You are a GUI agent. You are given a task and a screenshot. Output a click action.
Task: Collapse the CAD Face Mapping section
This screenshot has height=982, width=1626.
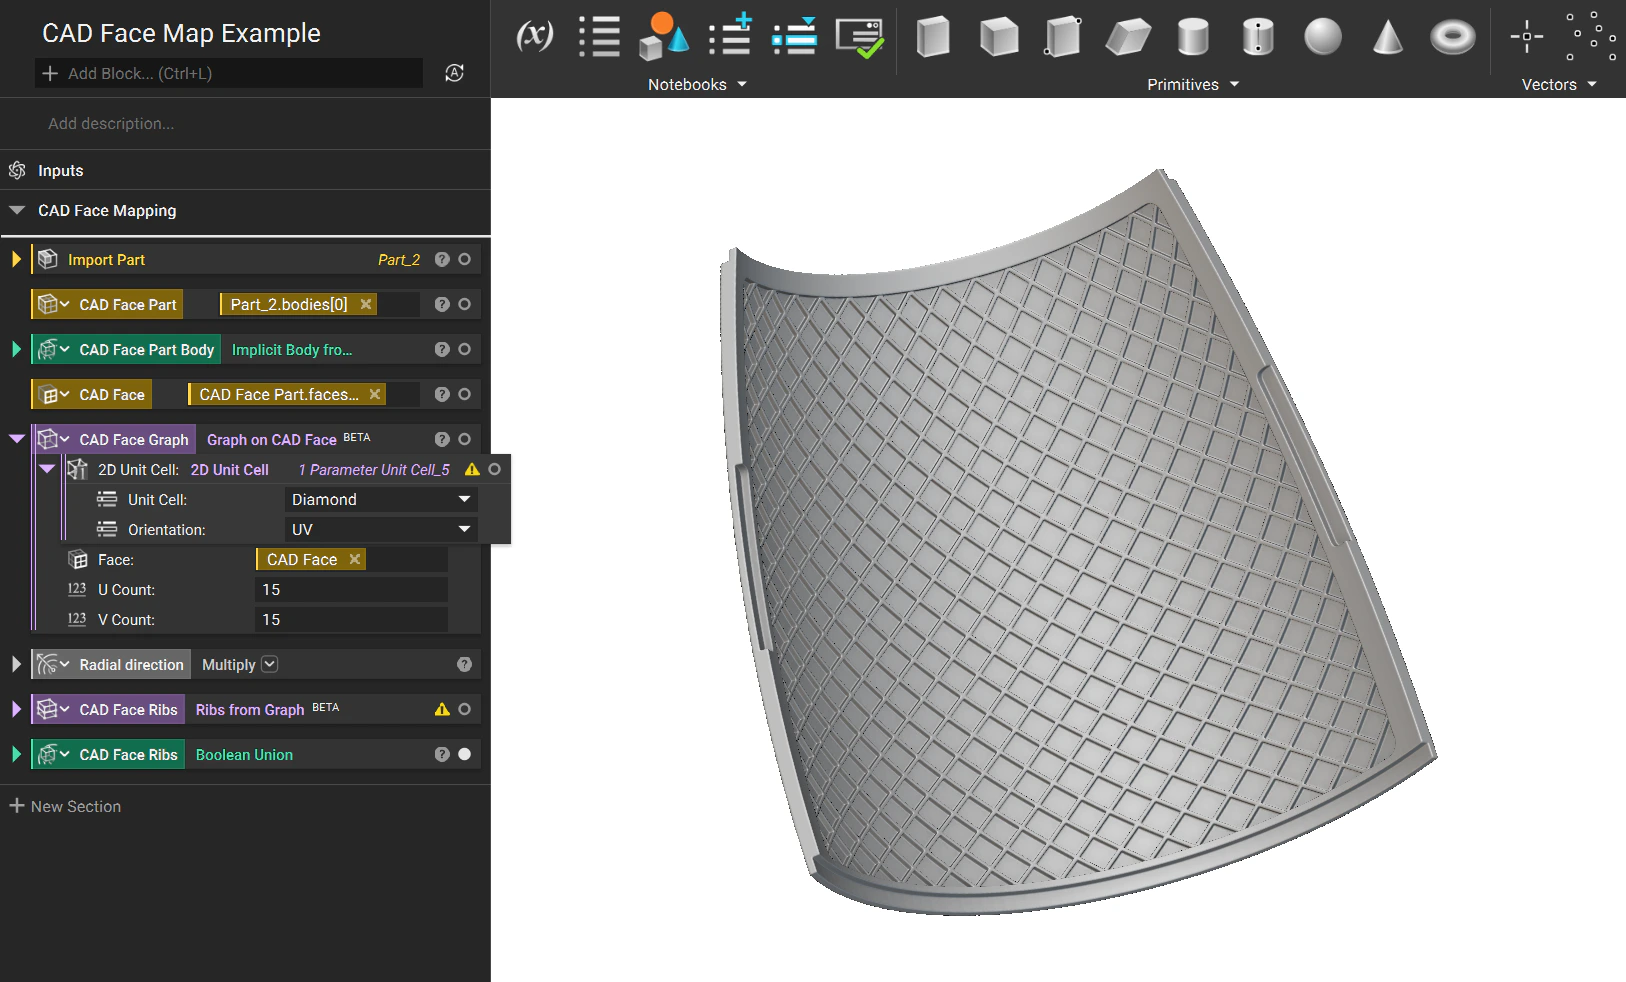[17, 211]
